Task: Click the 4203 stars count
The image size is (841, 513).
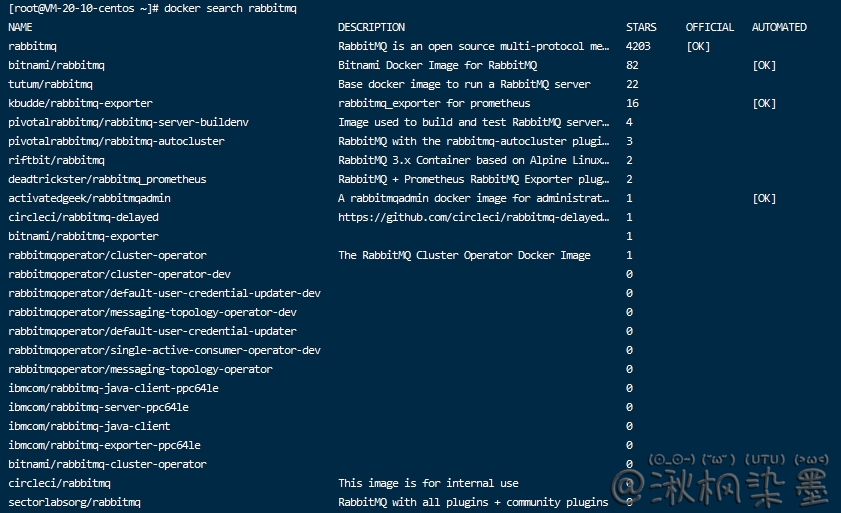Action: (638, 46)
